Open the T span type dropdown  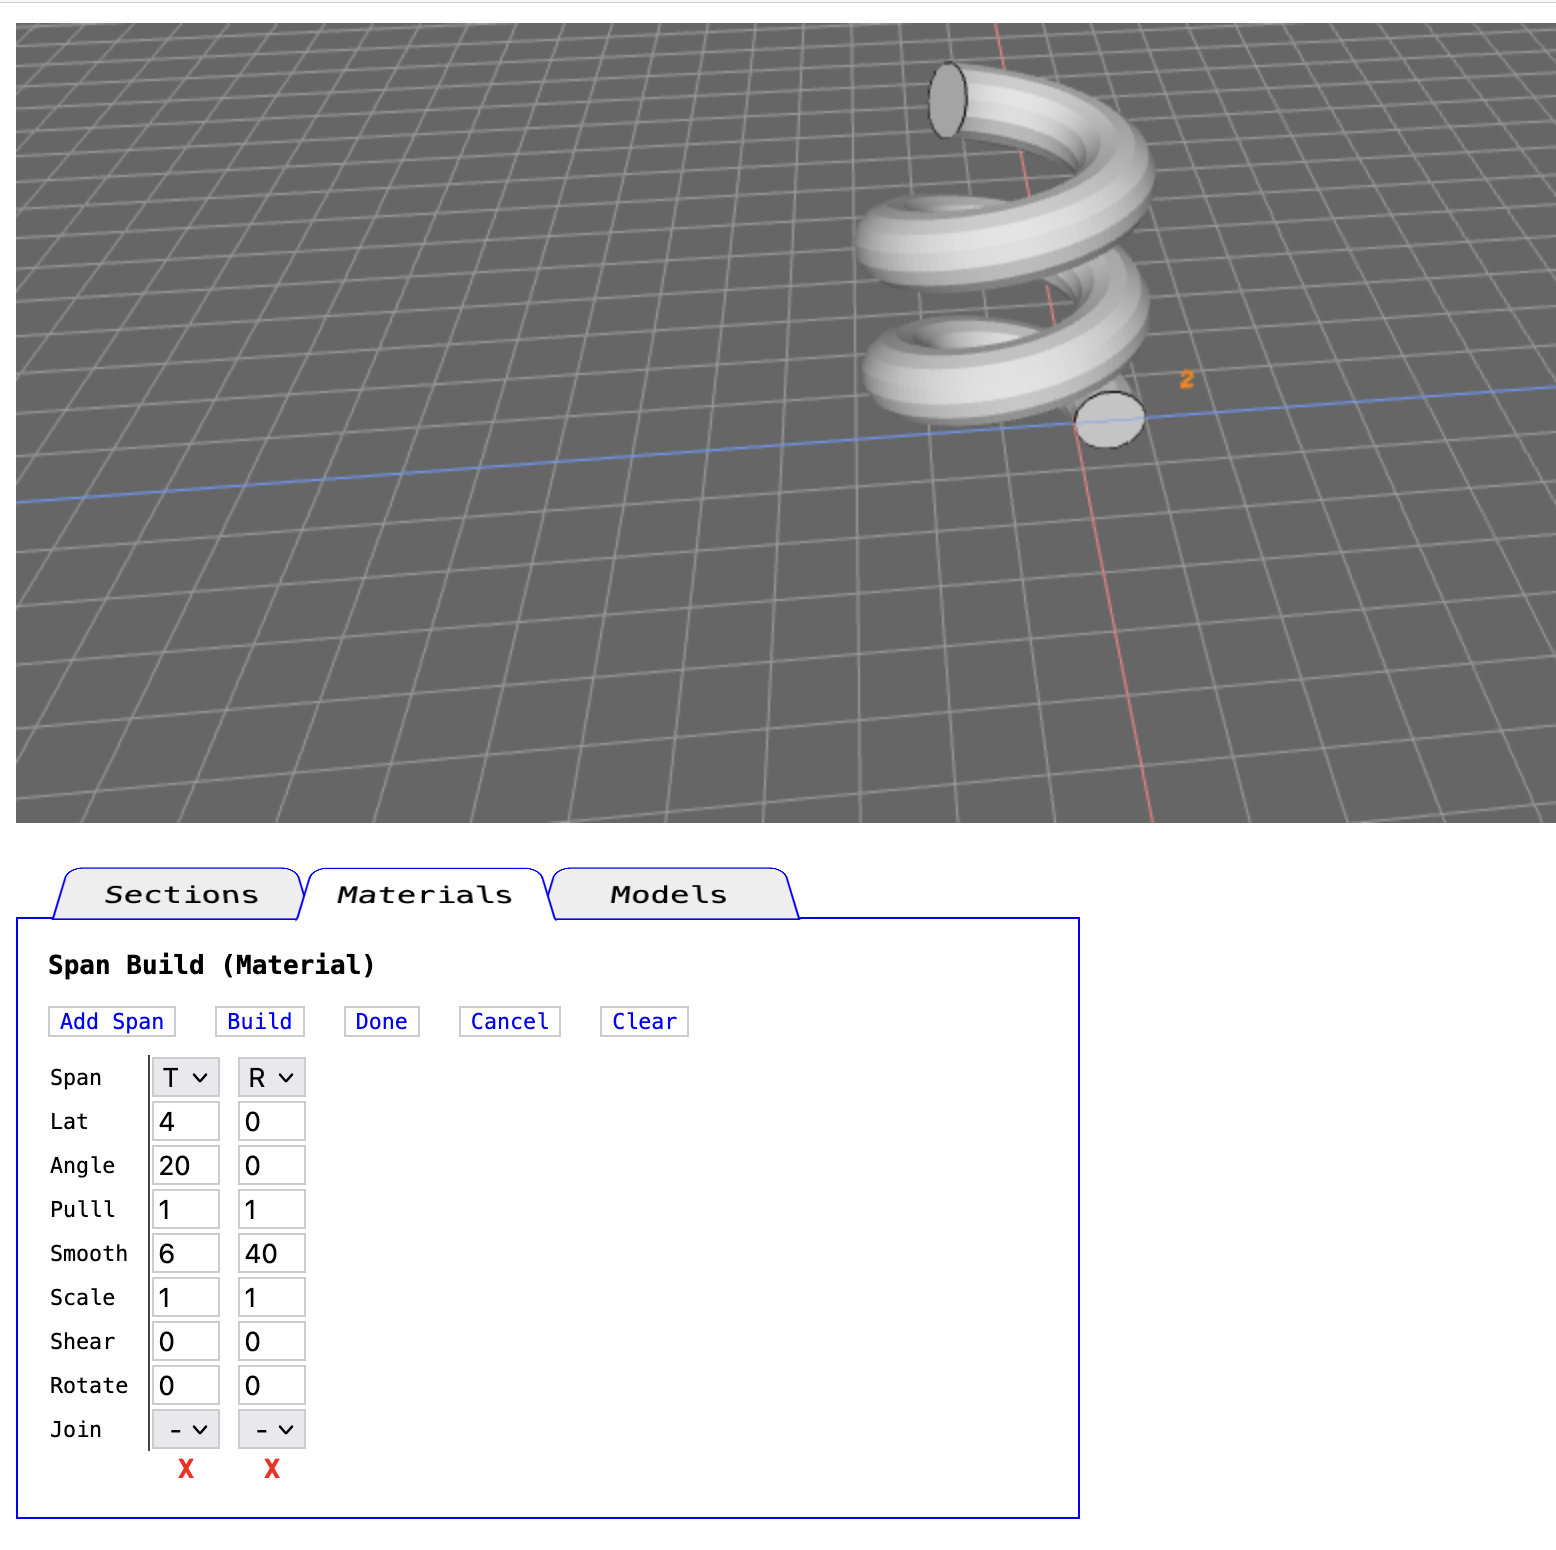click(185, 1077)
